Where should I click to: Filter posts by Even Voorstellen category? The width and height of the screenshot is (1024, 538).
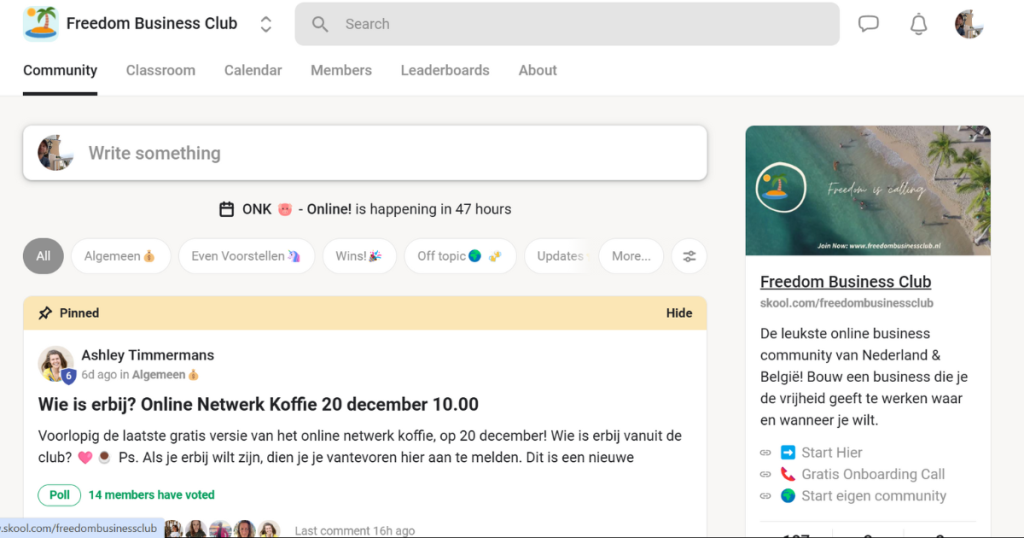pos(246,256)
